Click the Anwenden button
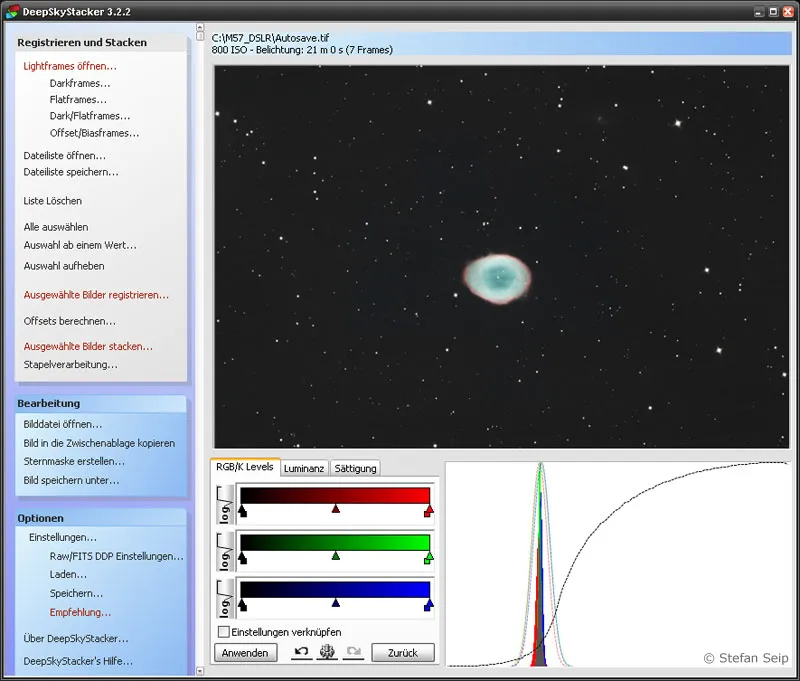Image resolution: width=800 pixels, height=681 pixels. (x=245, y=653)
